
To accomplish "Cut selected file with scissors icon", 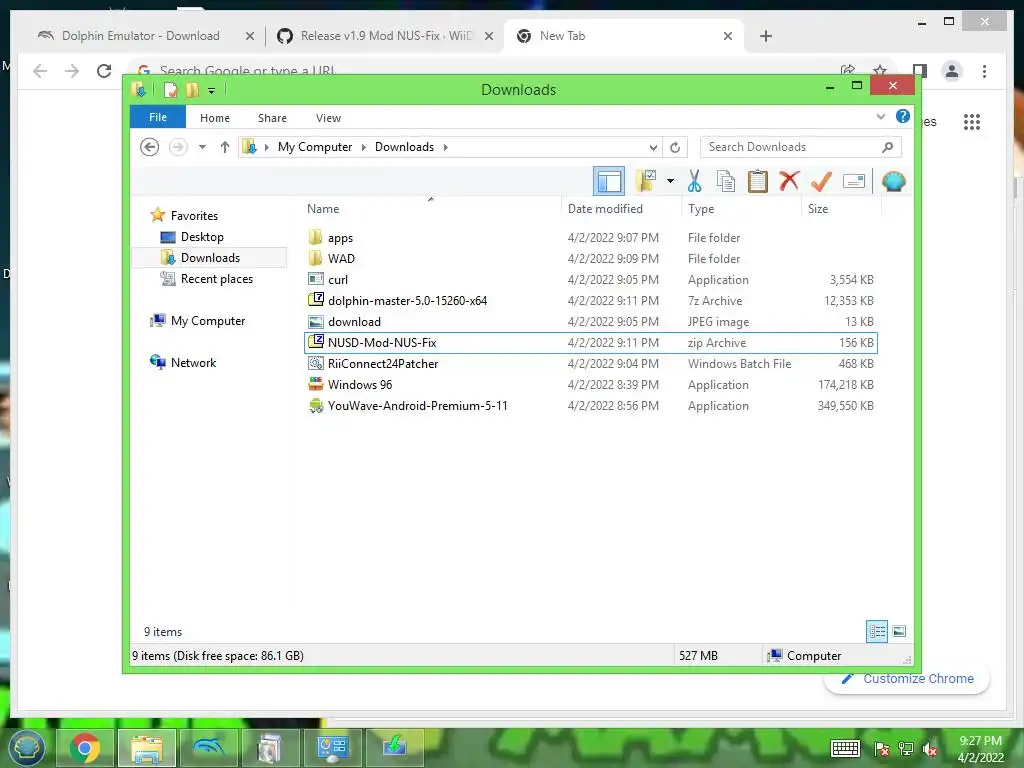I will click(694, 181).
